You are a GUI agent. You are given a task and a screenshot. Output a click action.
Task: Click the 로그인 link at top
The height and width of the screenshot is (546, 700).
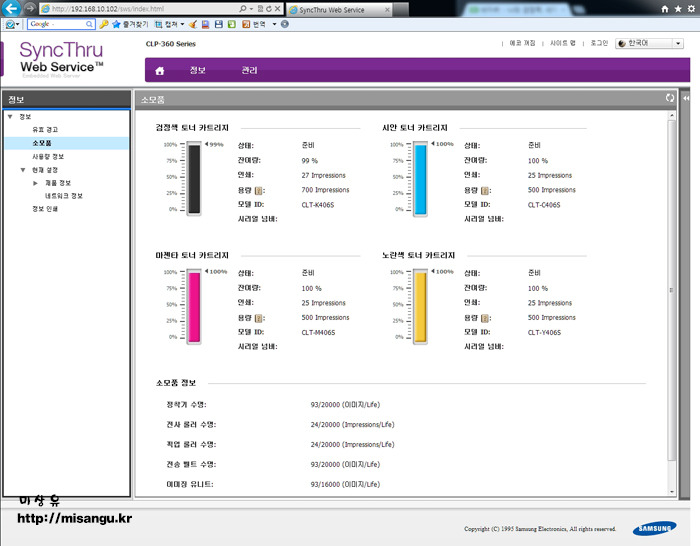pyautogui.click(x=599, y=43)
